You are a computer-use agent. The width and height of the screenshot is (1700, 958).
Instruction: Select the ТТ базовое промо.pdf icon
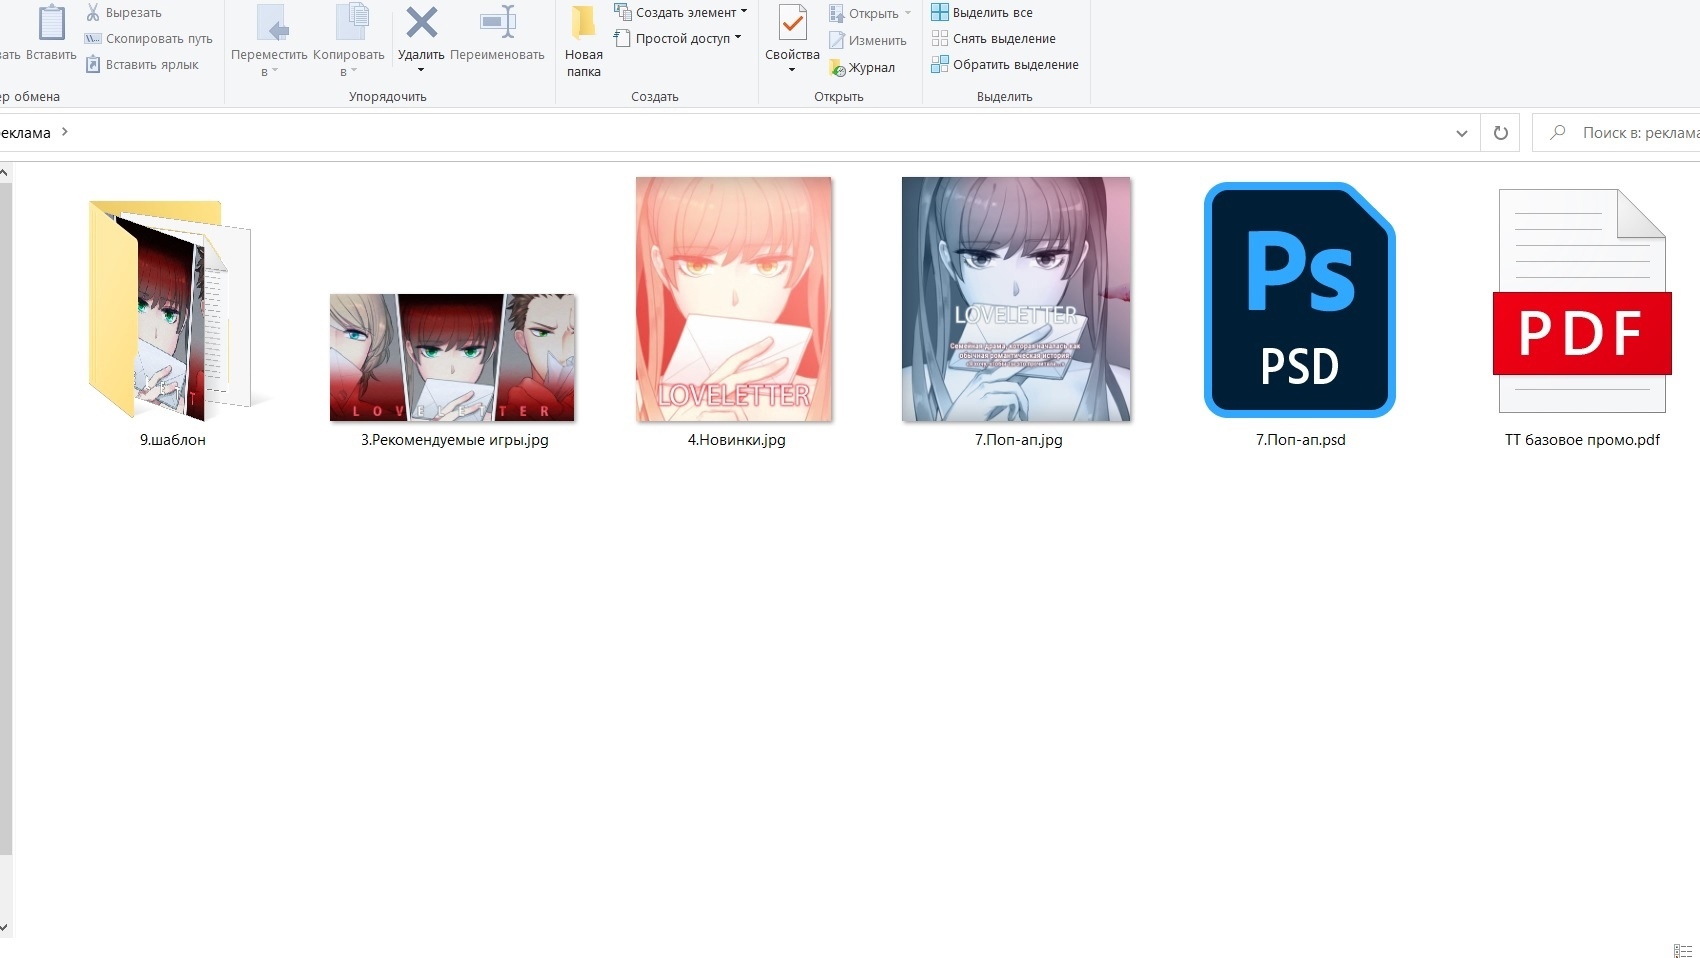[1582, 301]
